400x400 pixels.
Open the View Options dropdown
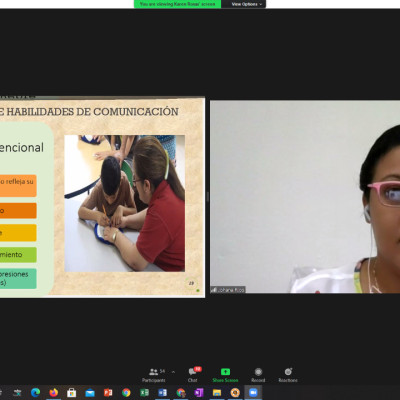(246, 4)
